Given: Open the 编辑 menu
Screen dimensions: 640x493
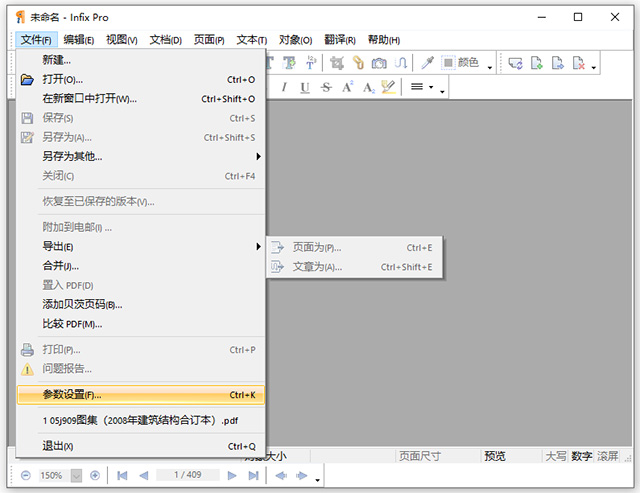Looking at the screenshot, I should pos(78,40).
